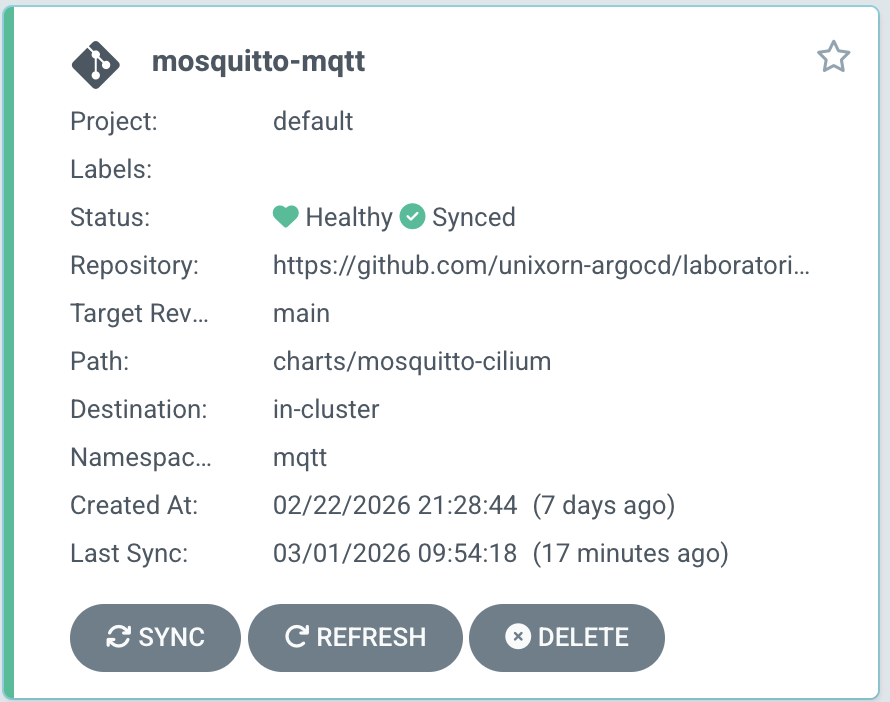Click the green Synced checkmark icon
The width and height of the screenshot is (890, 702).
click(x=413, y=217)
